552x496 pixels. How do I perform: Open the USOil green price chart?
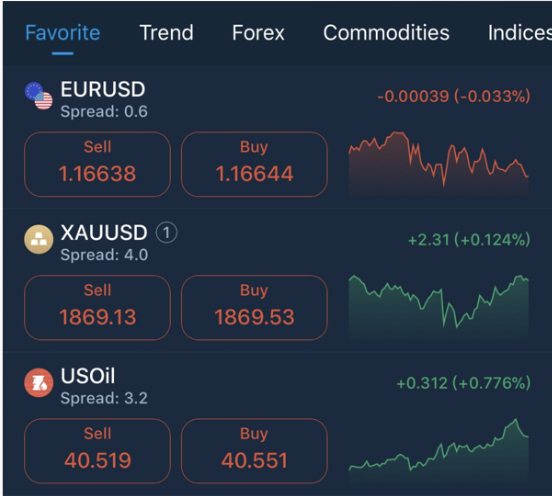(439, 450)
